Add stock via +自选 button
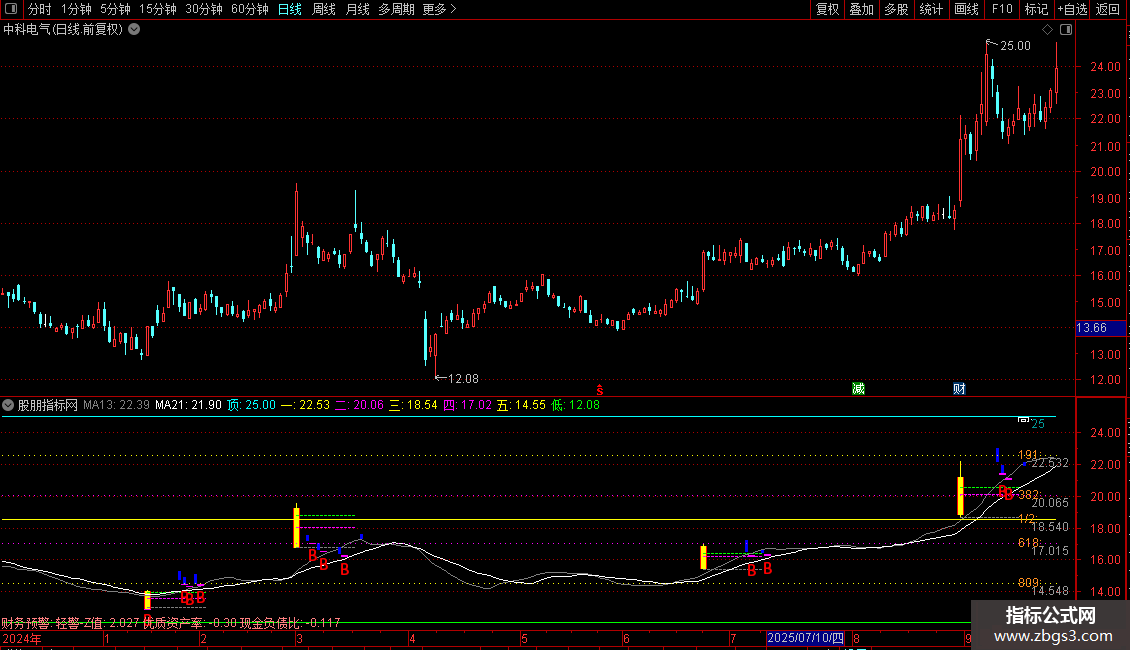 coord(1072,9)
